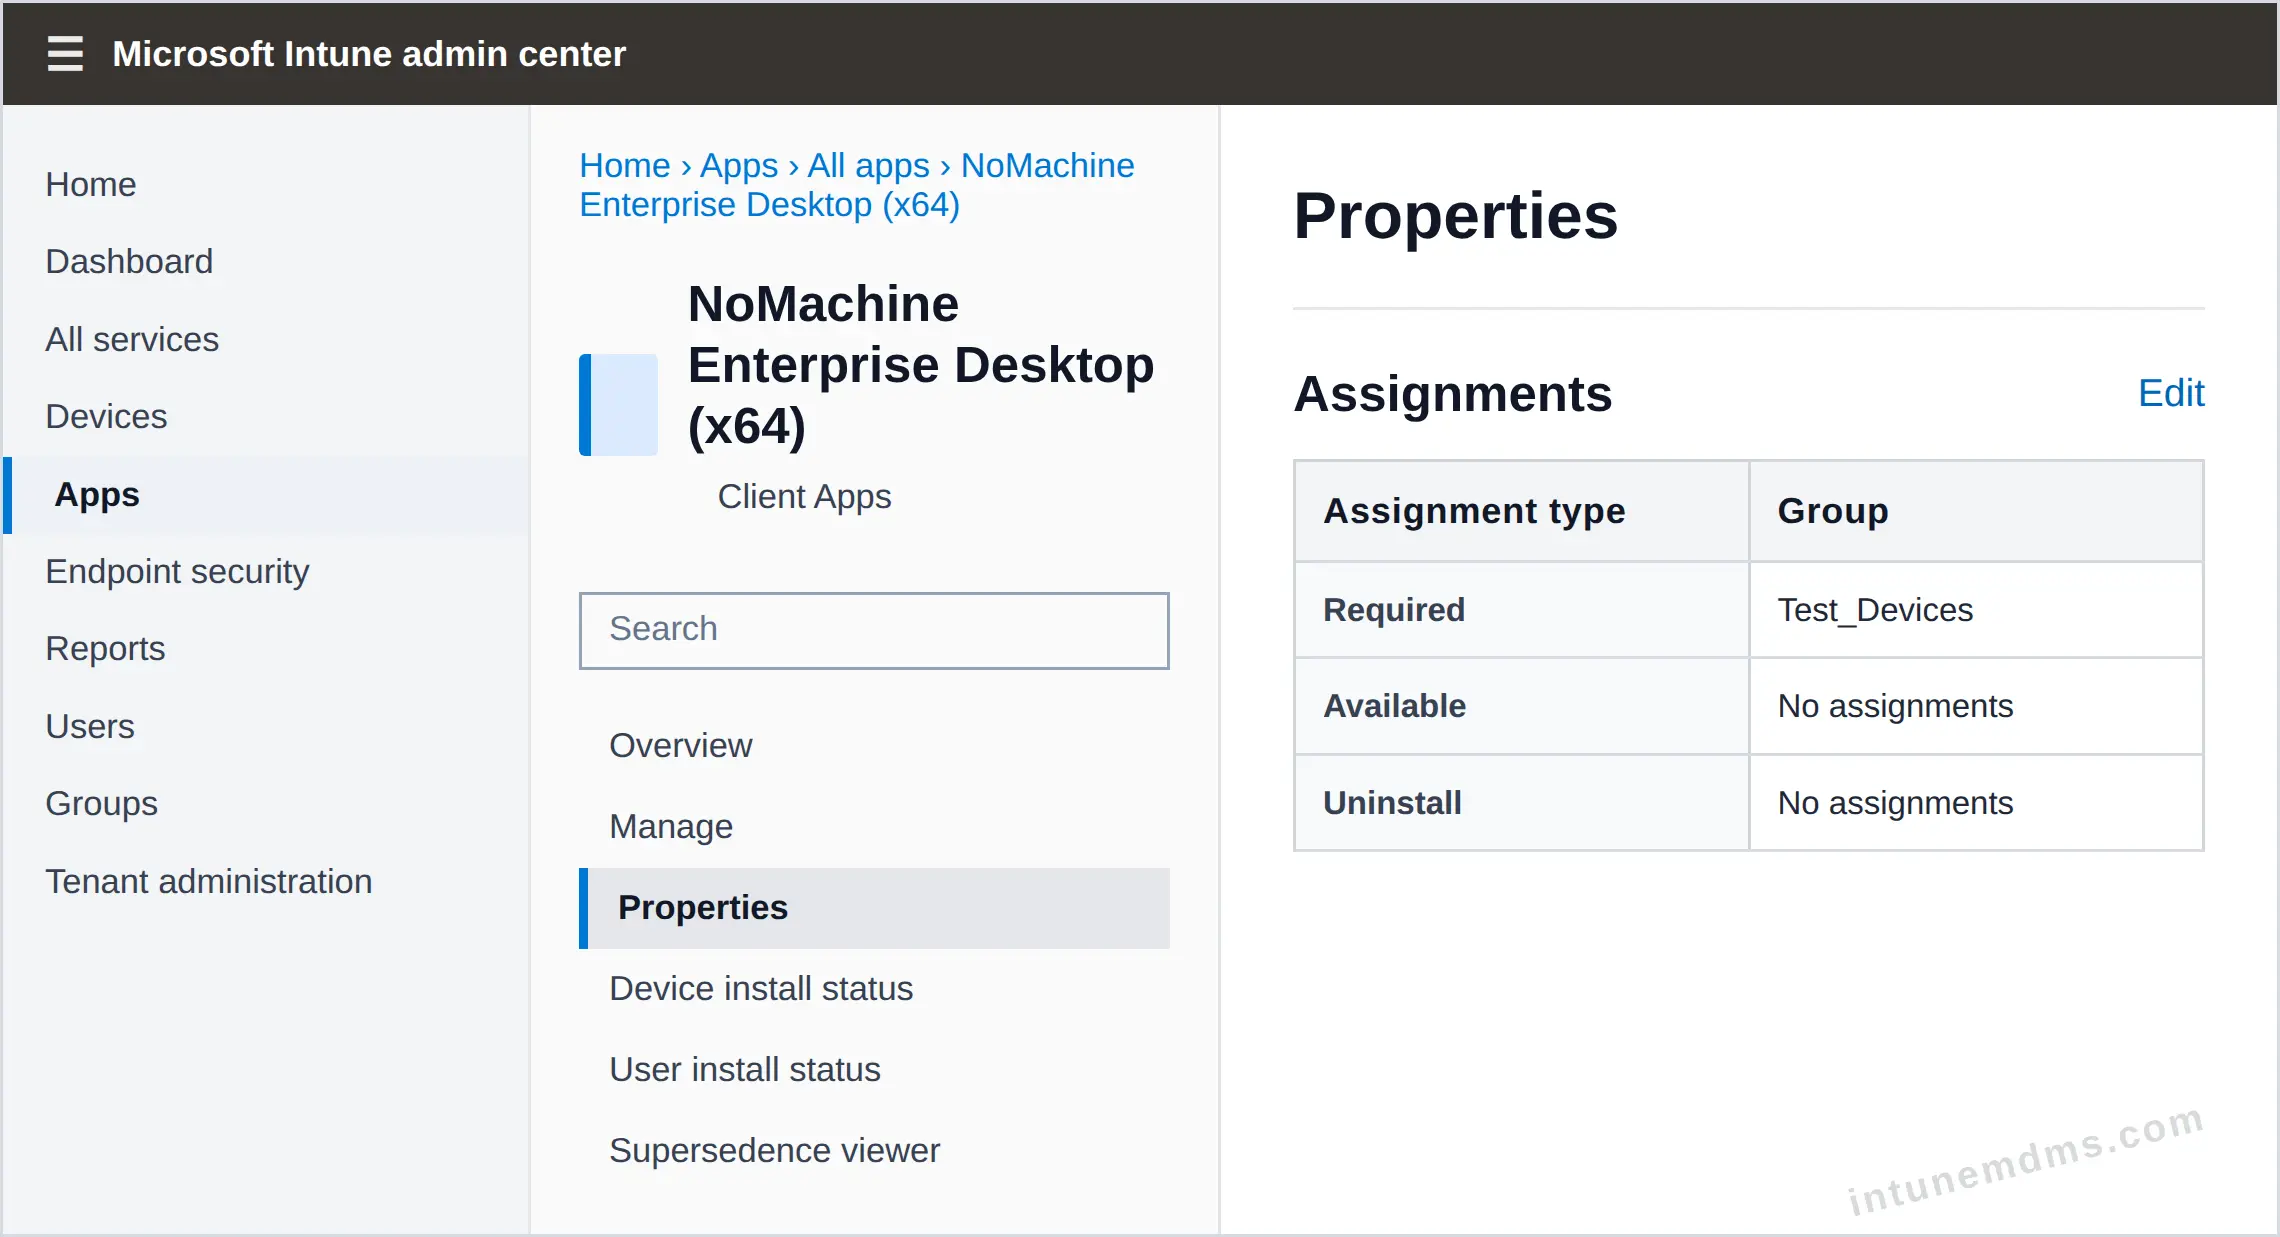Open the Supersedence viewer
This screenshot has height=1237, width=2280.
(874, 1150)
